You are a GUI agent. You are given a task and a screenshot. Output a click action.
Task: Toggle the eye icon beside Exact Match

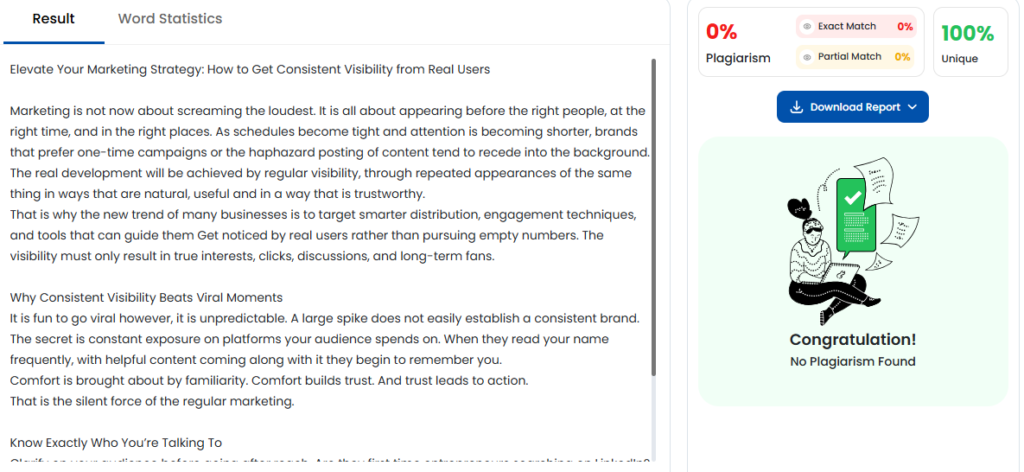807,27
